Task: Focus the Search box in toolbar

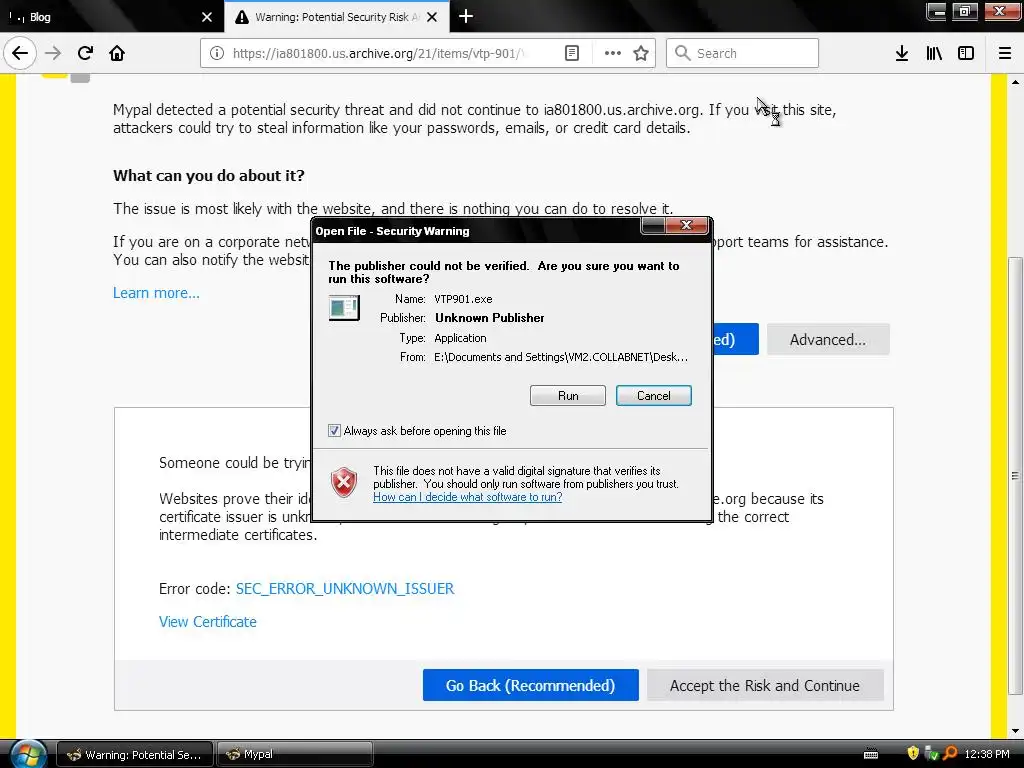Action: pyautogui.click(x=742, y=53)
